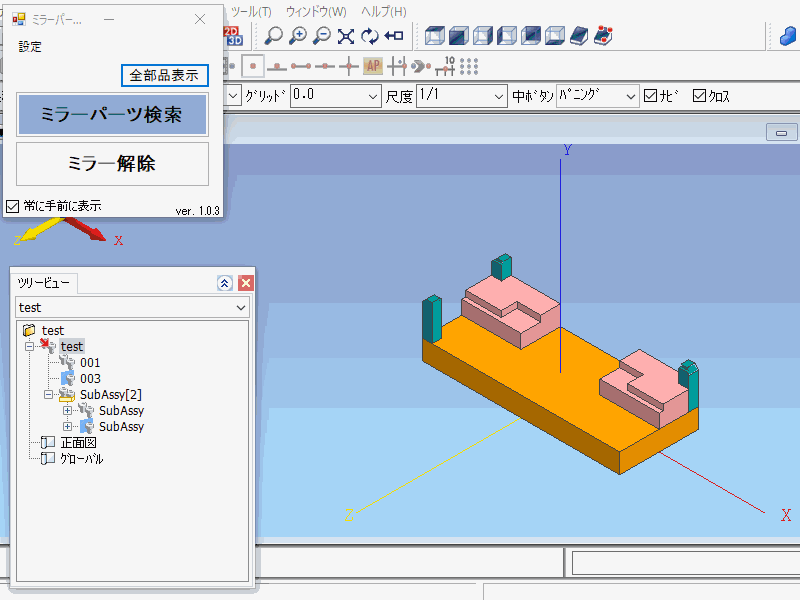
Task: Toggle the 2D/3D mode icon
Action: tap(234, 36)
